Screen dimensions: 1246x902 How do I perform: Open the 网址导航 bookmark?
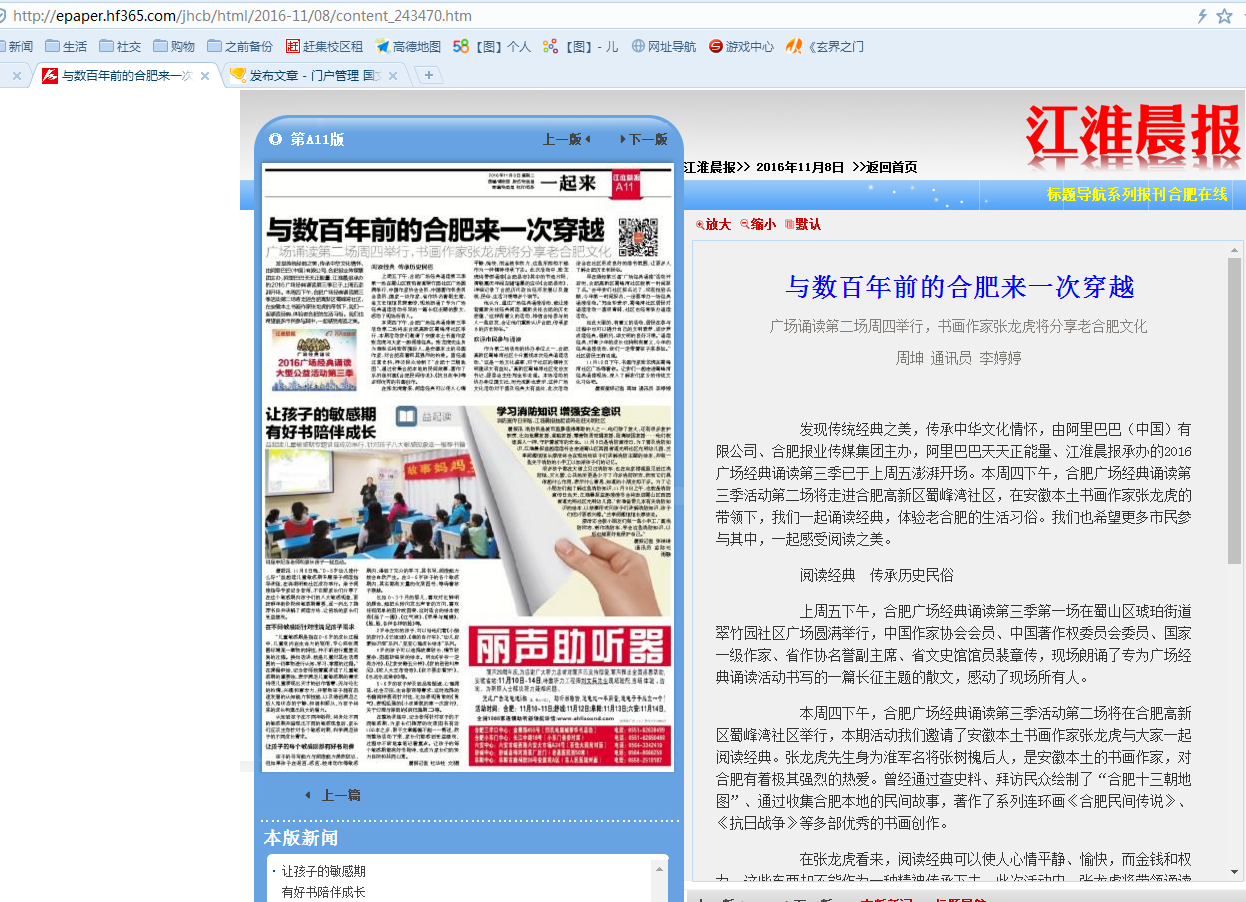(x=662, y=46)
